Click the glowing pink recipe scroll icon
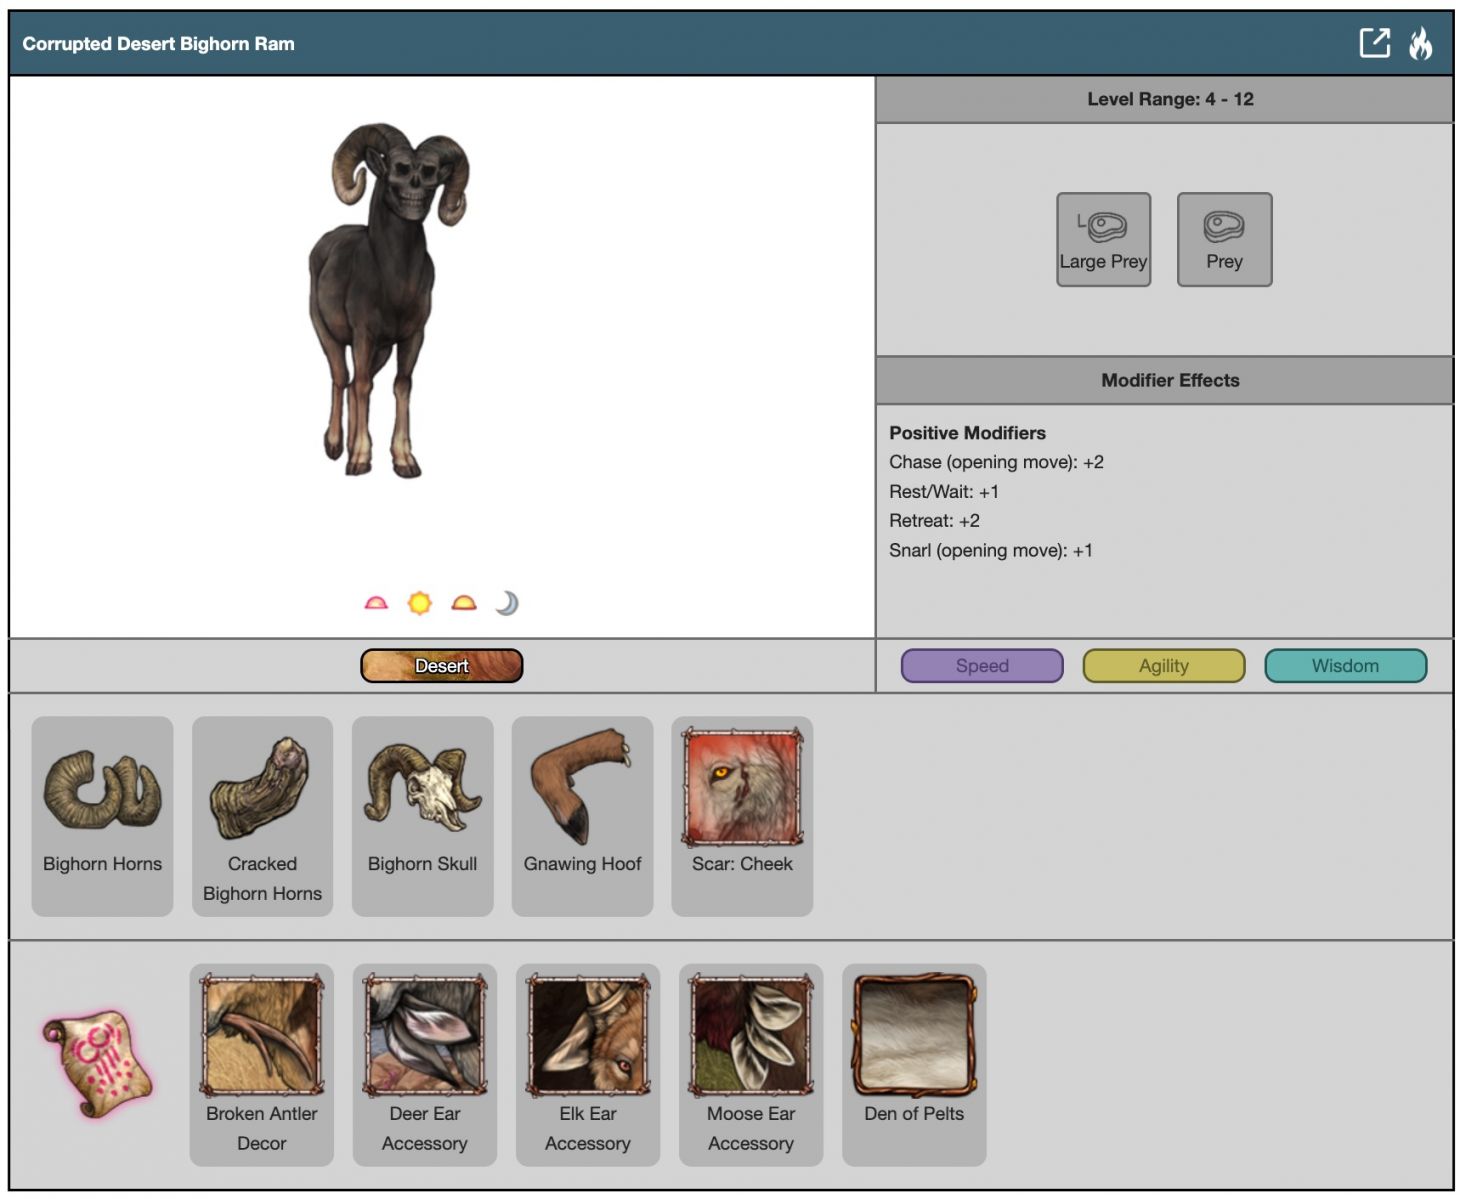1460x1199 pixels. point(98,1064)
